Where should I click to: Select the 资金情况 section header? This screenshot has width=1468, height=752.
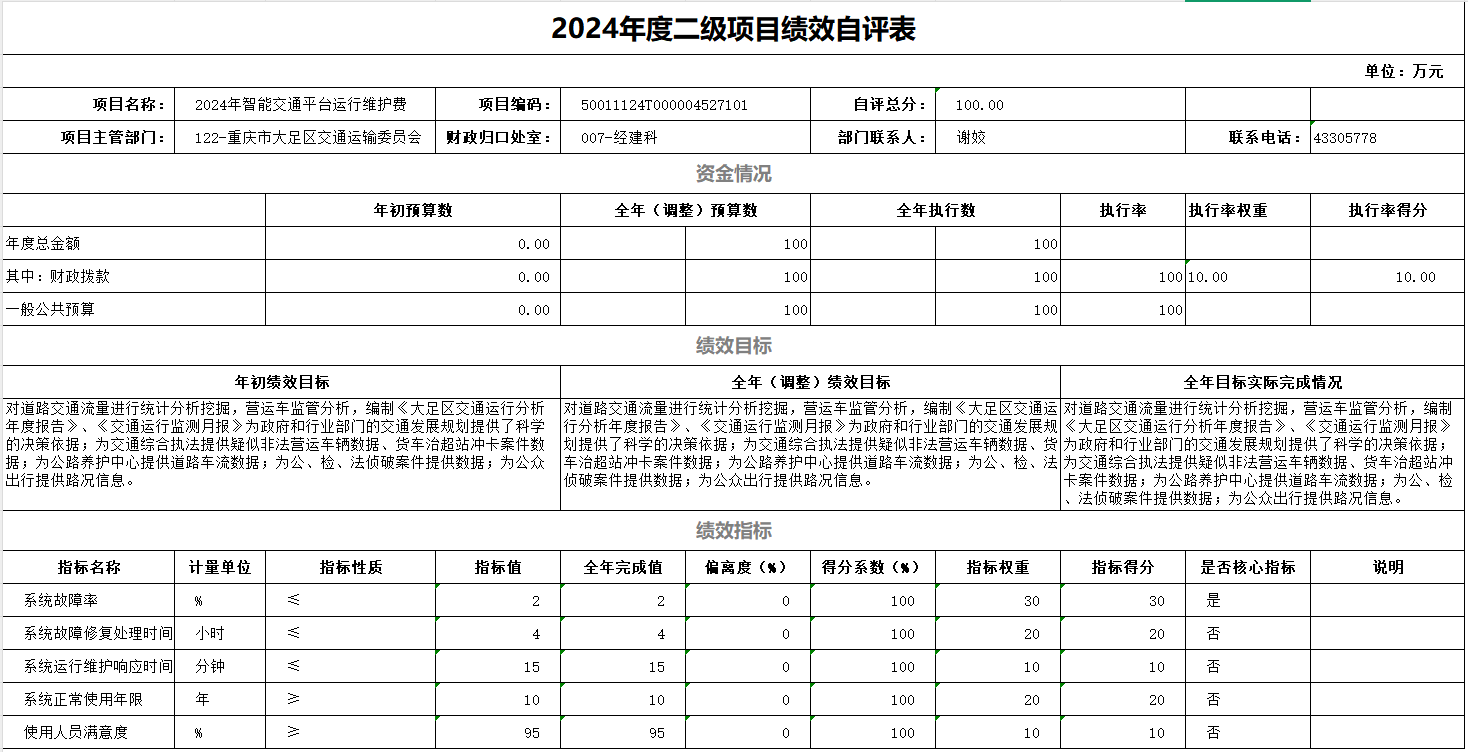pos(733,172)
